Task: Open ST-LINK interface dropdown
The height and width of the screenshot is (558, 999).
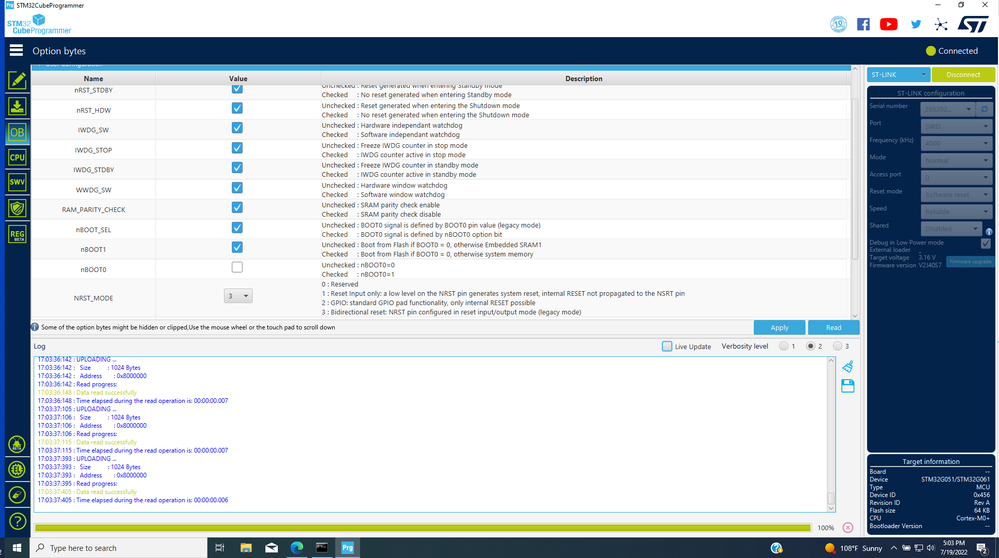Action: [898, 75]
